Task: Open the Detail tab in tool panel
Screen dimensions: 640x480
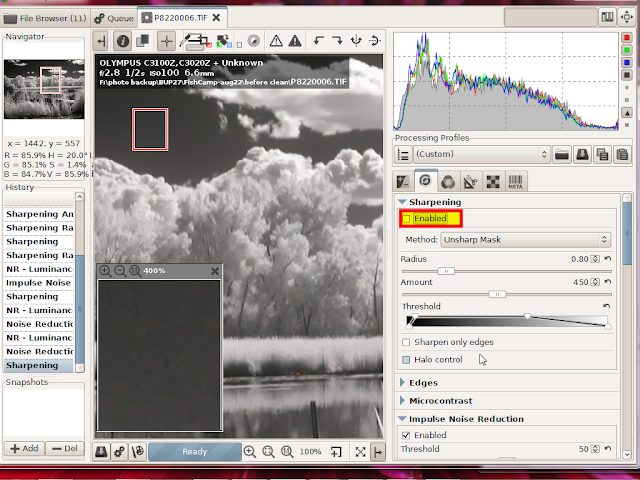Action: (425, 181)
